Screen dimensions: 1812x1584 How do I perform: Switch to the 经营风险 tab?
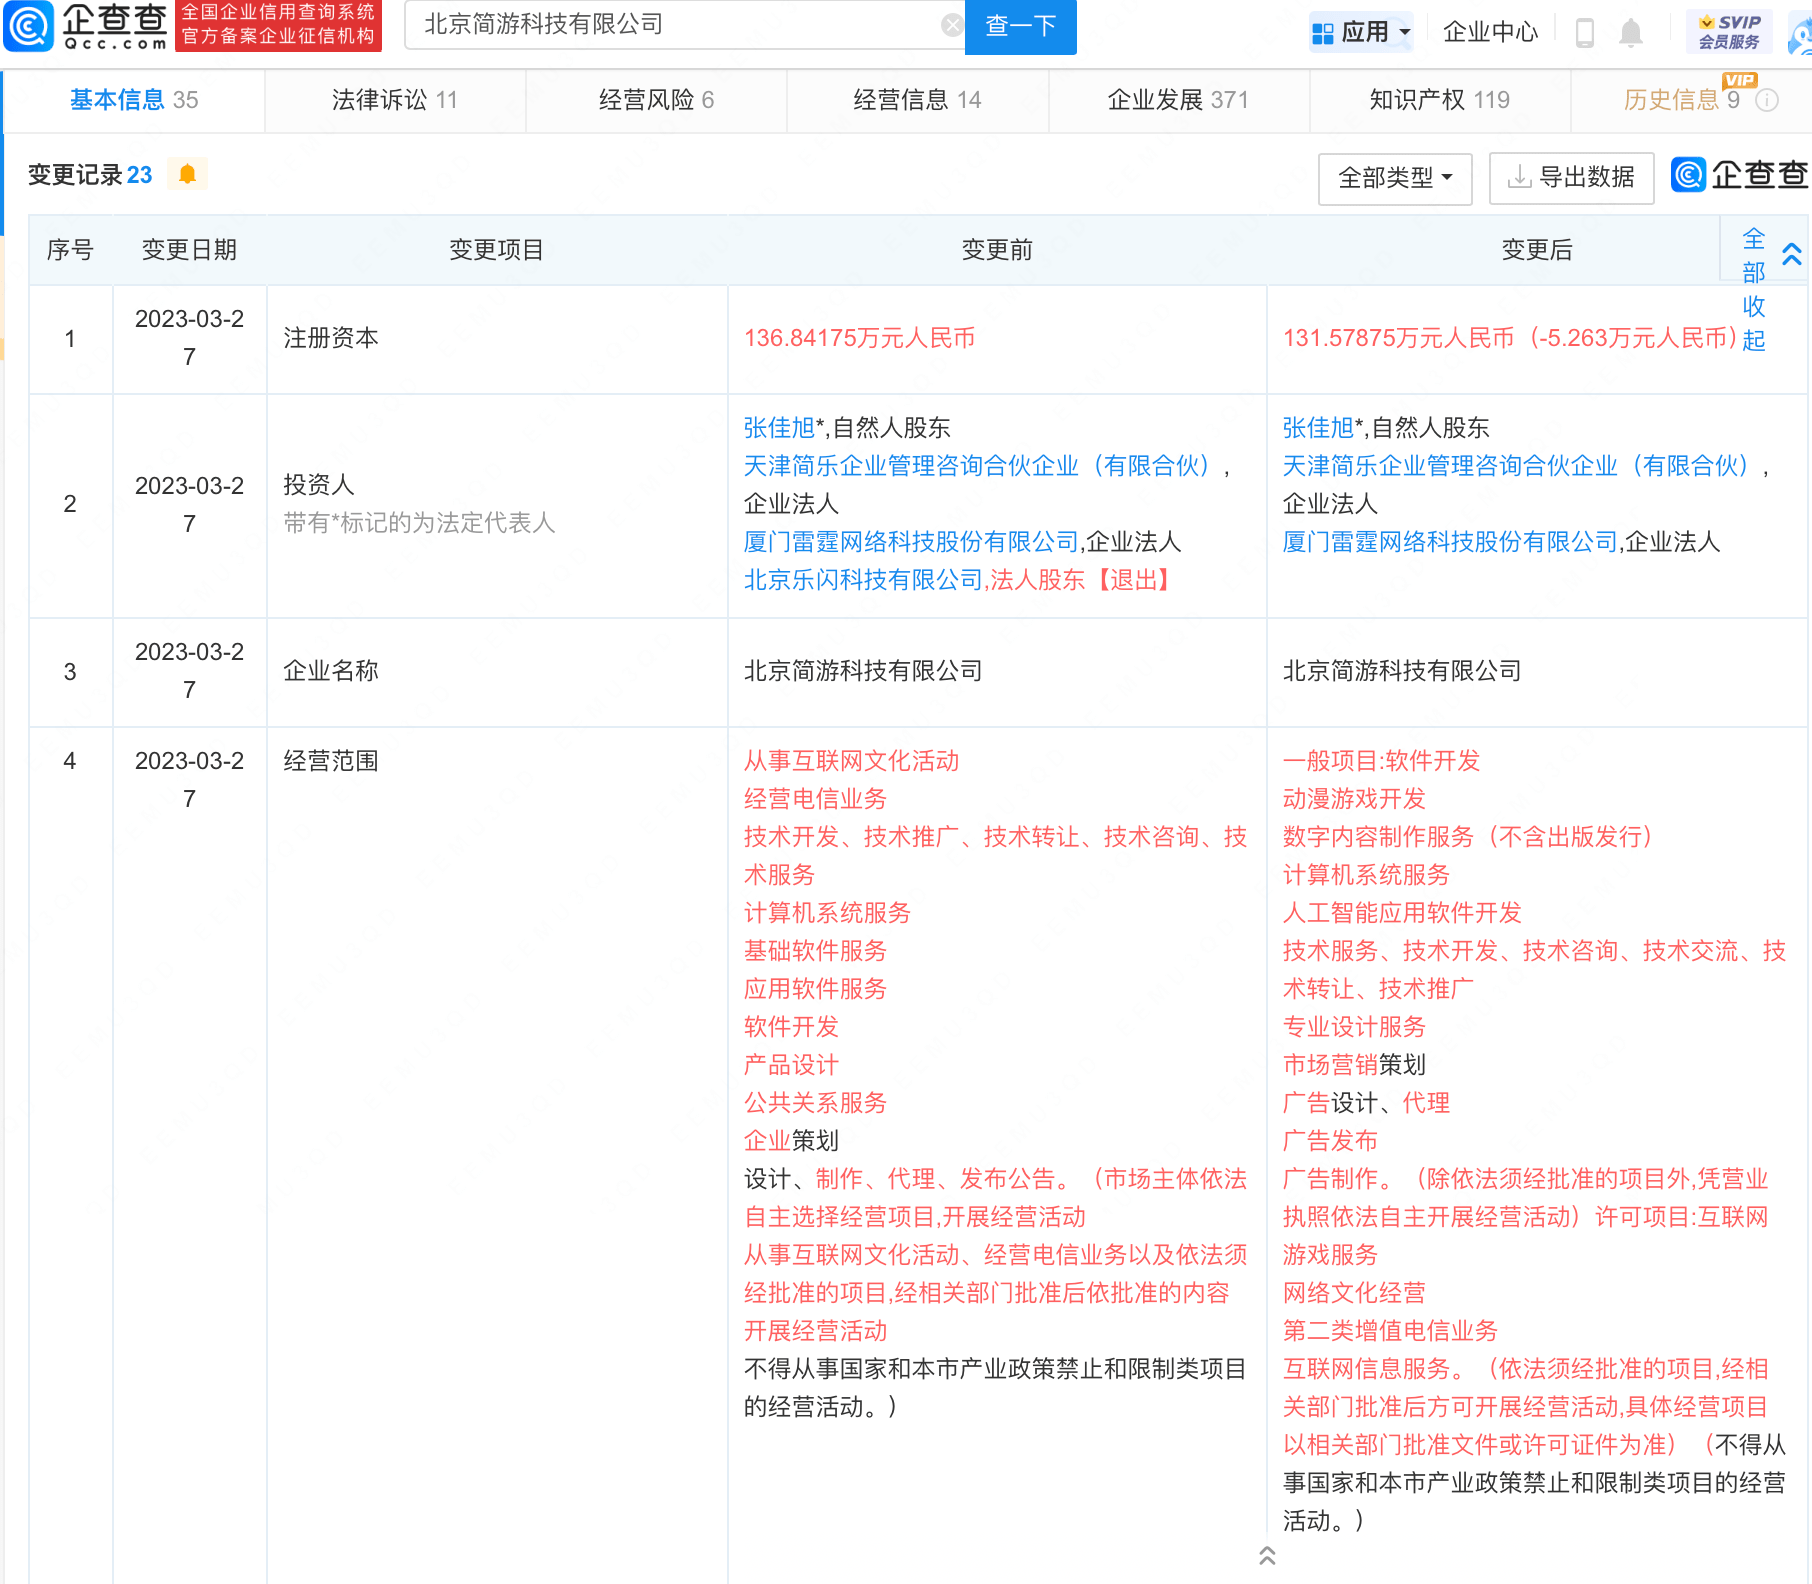pos(656,100)
